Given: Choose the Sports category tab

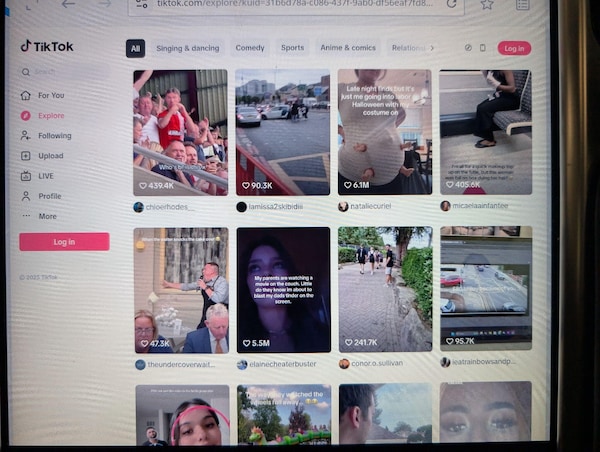Looking at the screenshot, I should [292, 48].
